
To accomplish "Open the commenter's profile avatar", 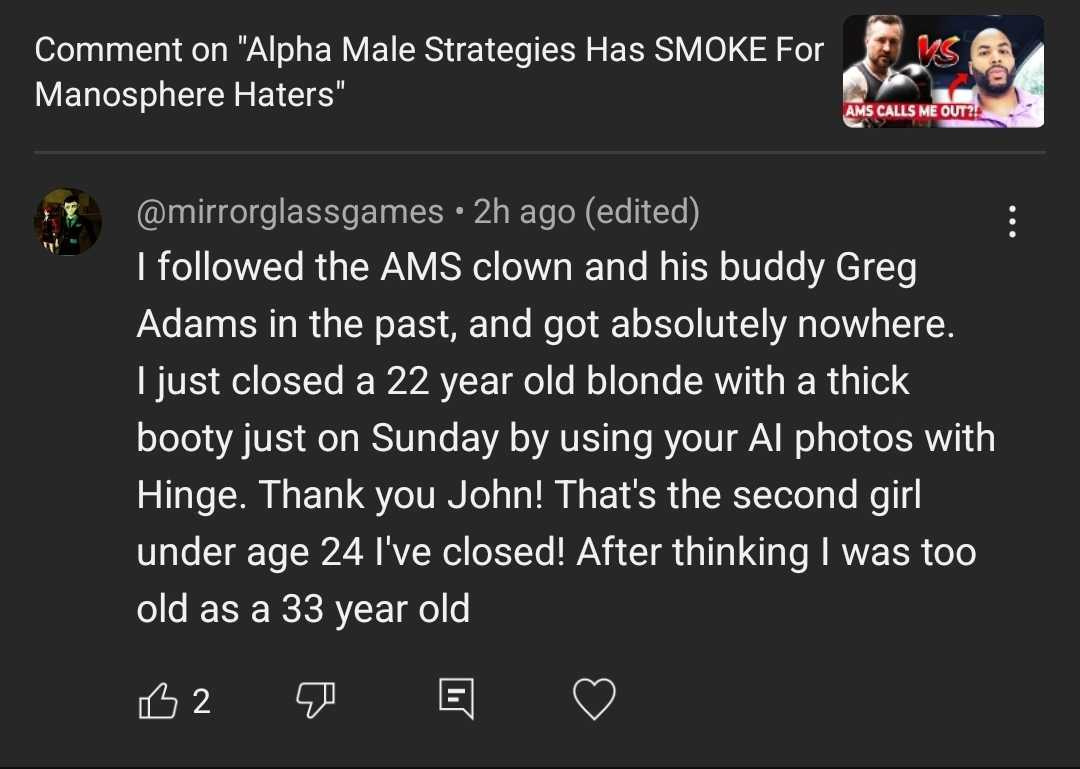I will coord(68,221).
